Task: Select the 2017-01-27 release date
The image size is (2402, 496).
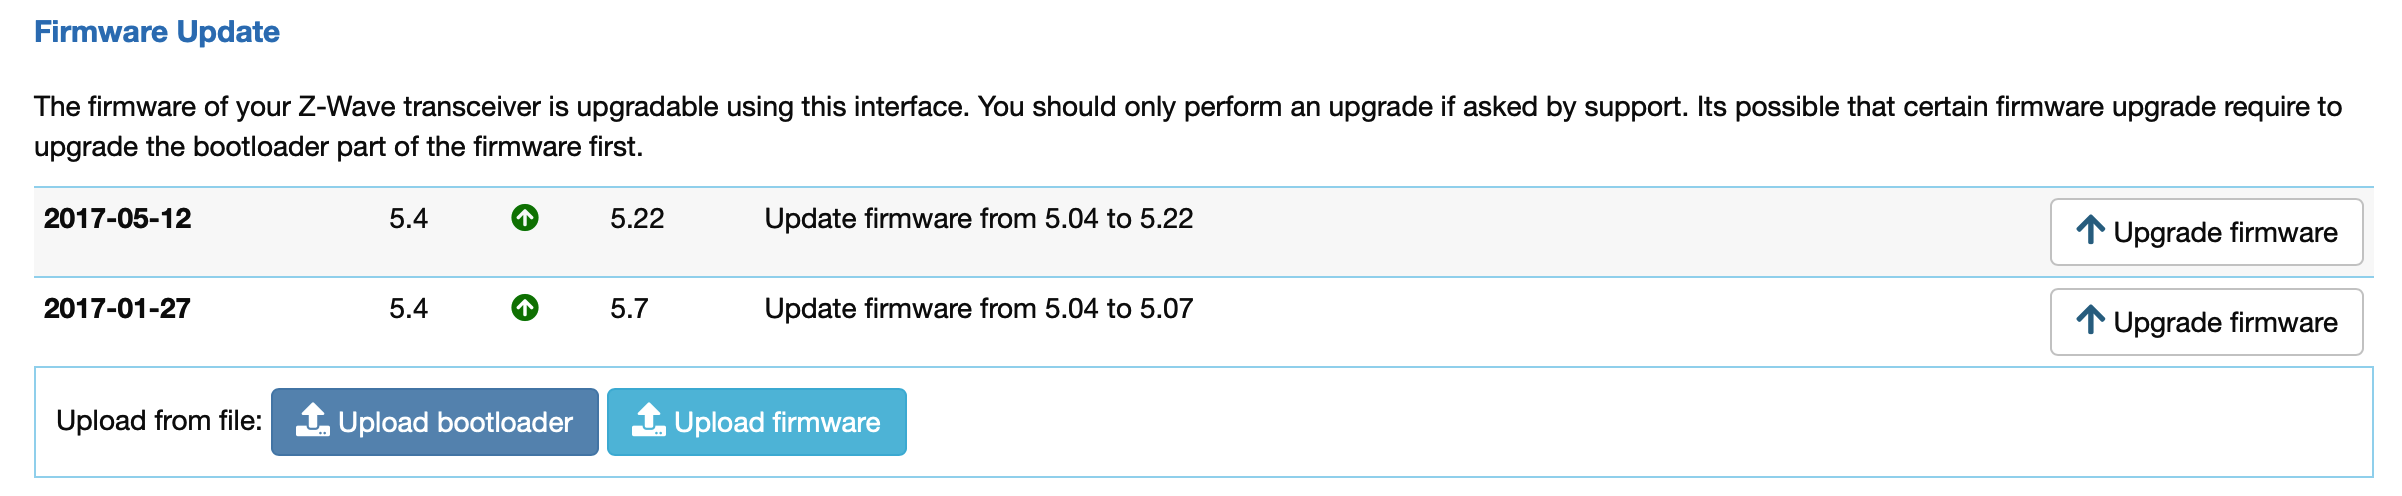Action: point(117,308)
